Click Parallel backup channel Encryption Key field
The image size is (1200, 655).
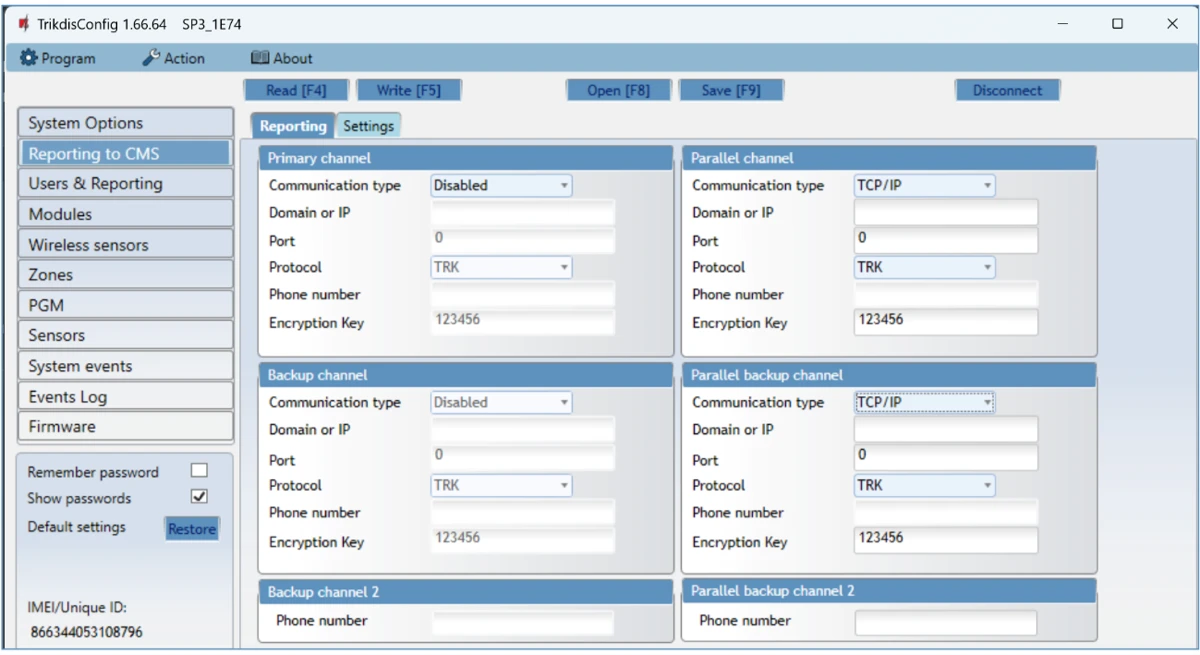[945, 540]
